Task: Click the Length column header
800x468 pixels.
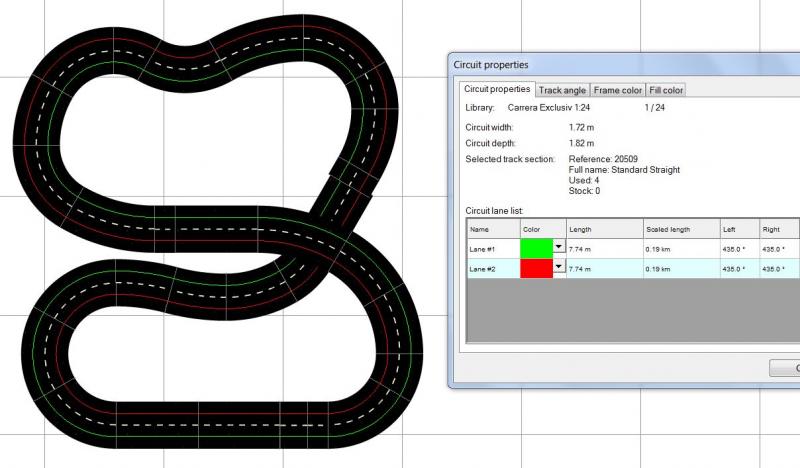Action: (604, 229)
